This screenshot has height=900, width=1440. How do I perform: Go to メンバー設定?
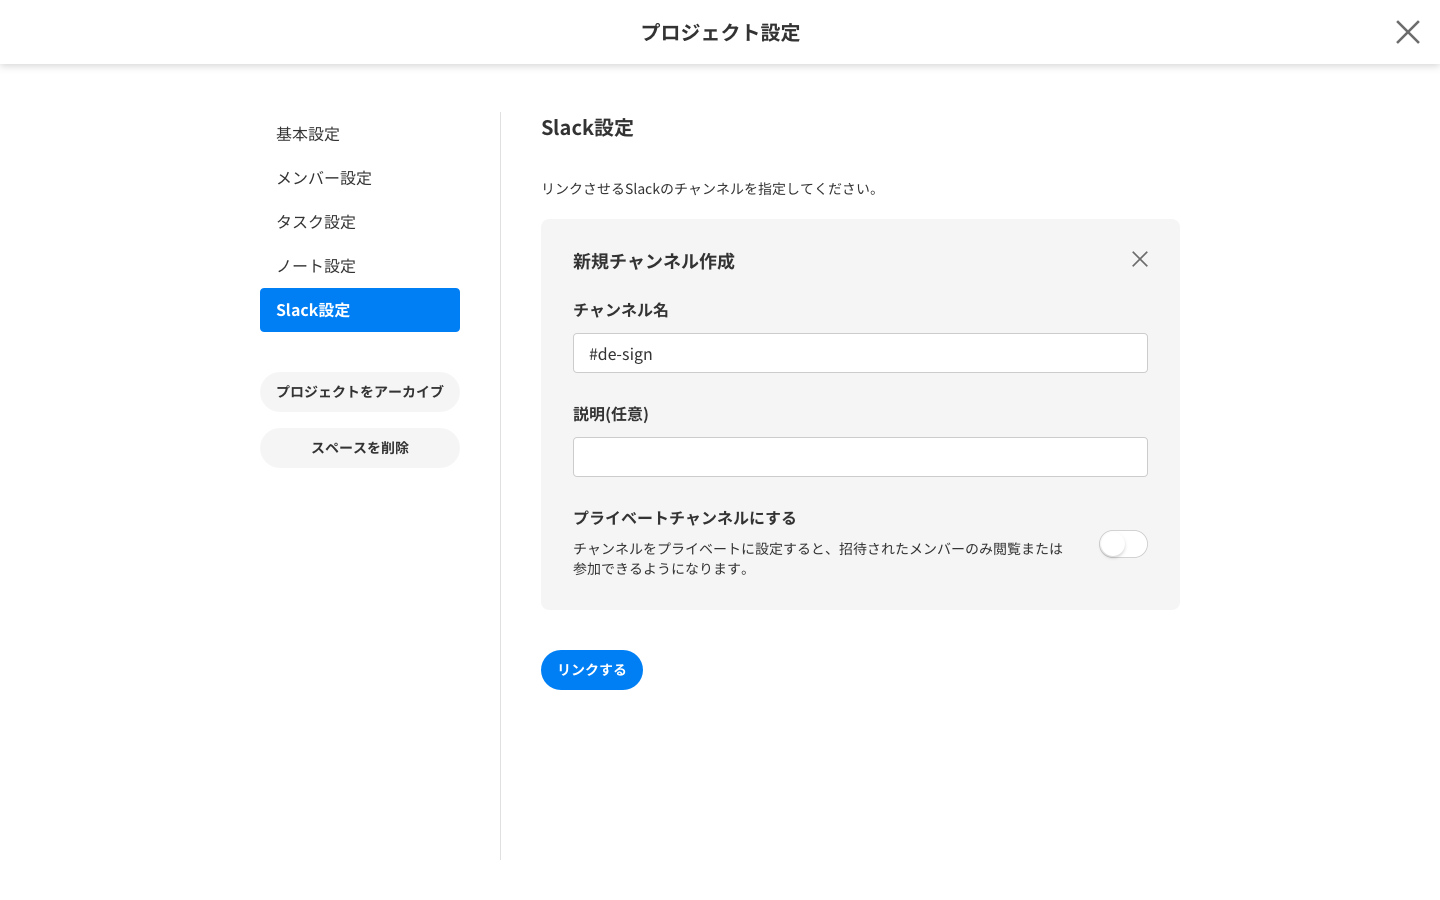pyautogui.click(x=360, y=178)
